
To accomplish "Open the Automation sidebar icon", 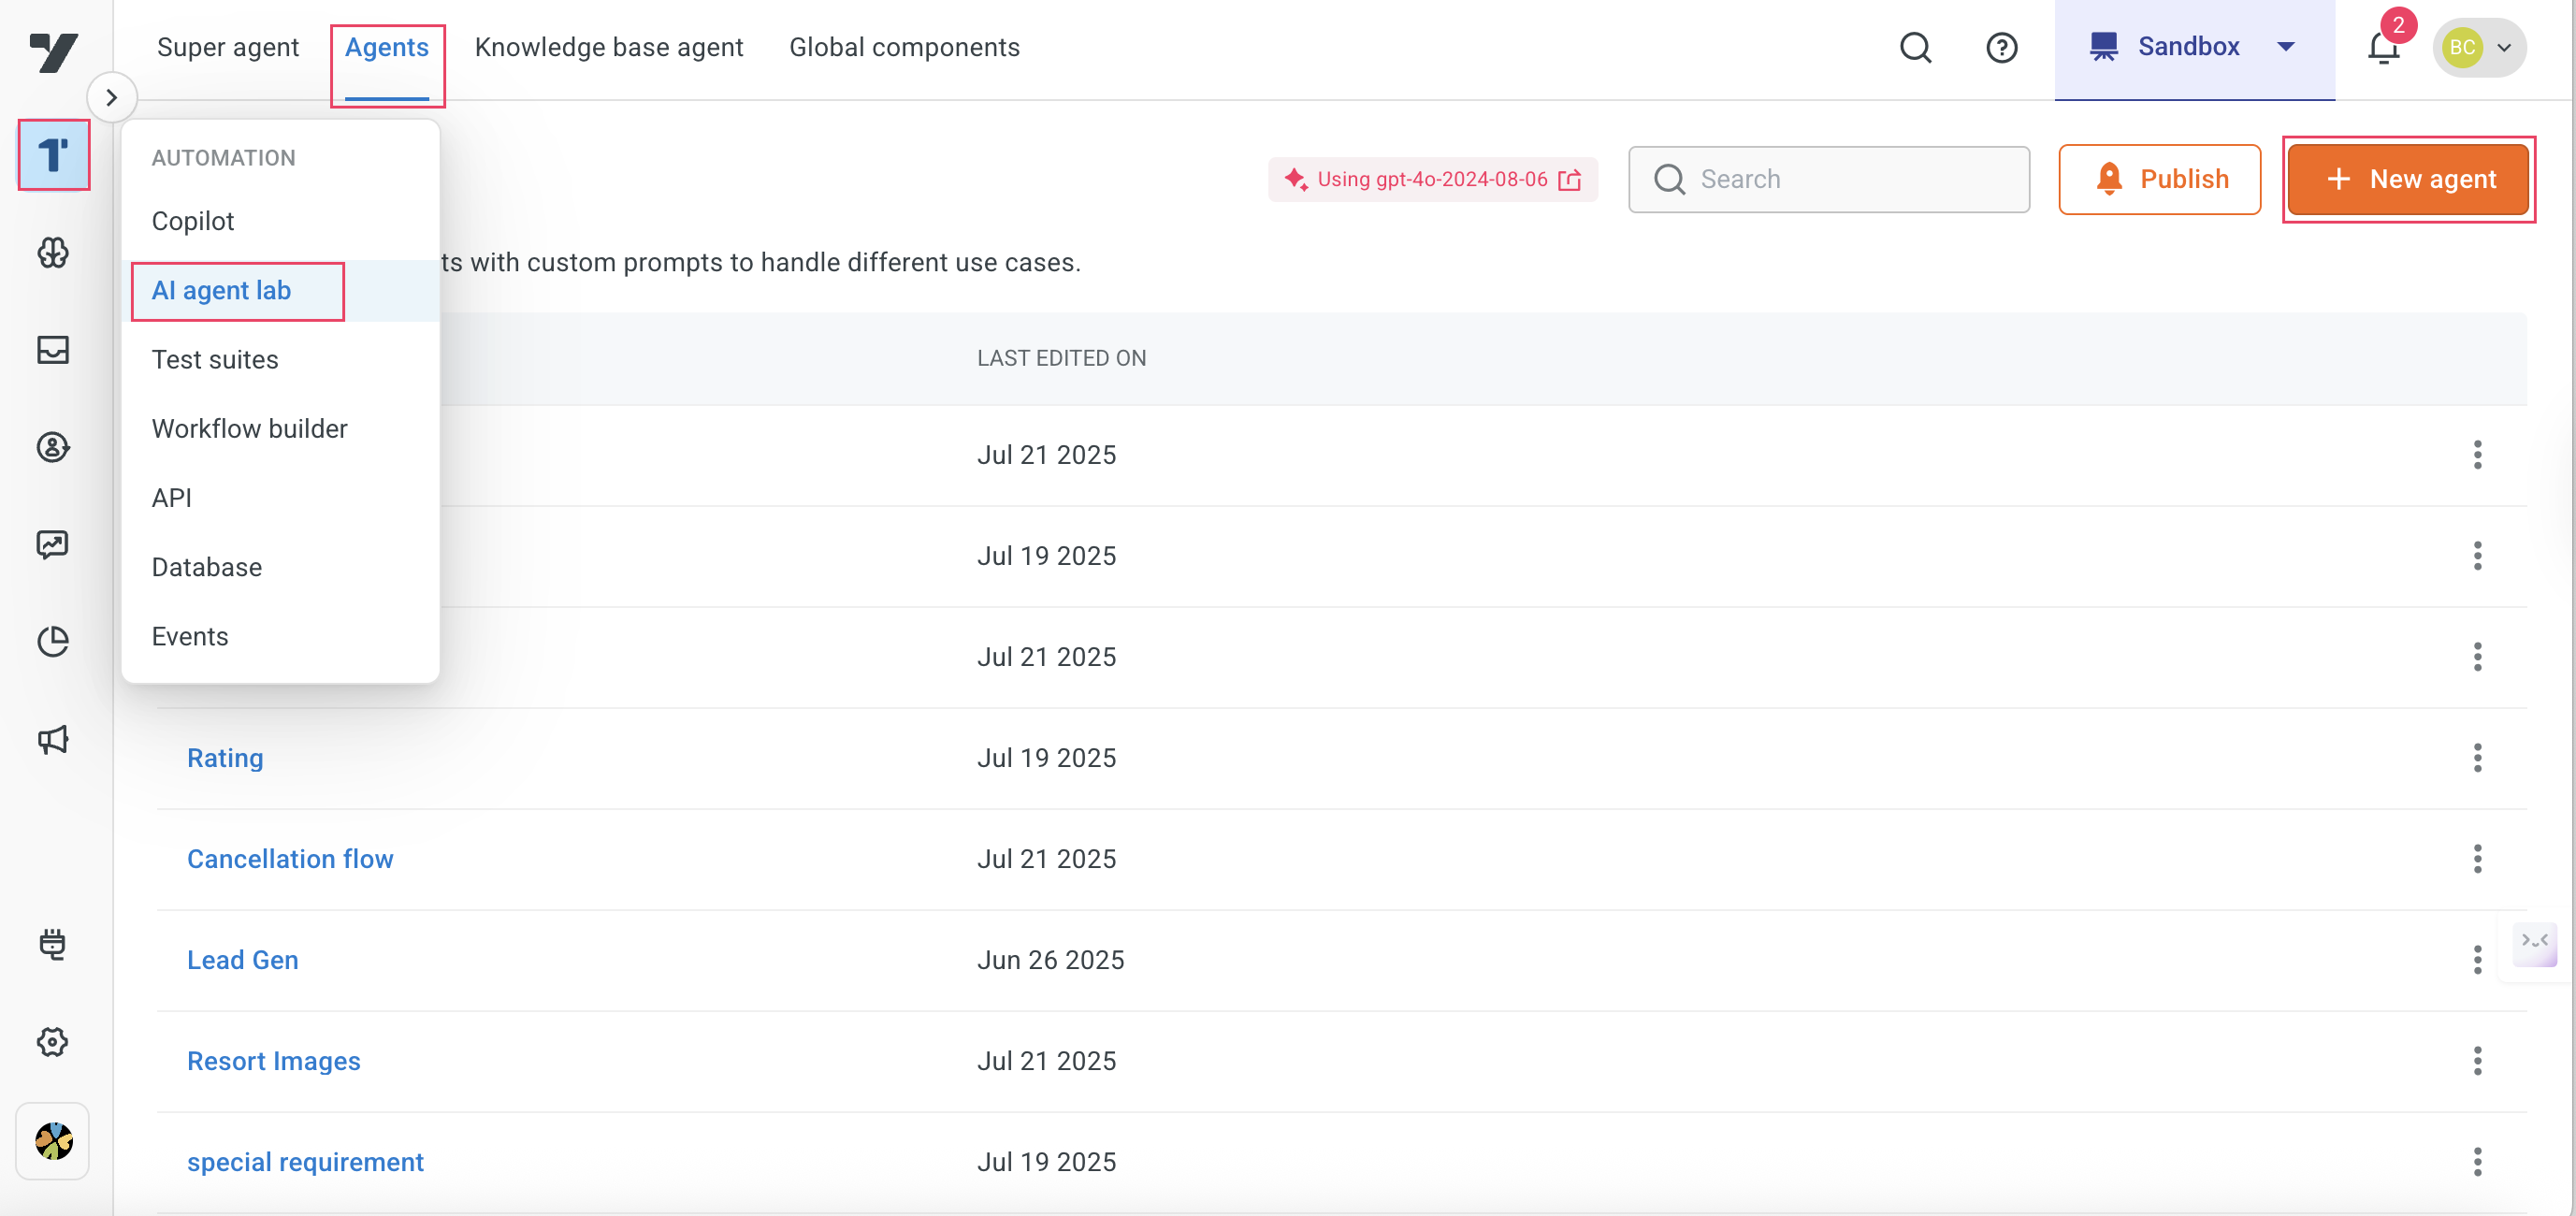I will (x=53, y=155).
